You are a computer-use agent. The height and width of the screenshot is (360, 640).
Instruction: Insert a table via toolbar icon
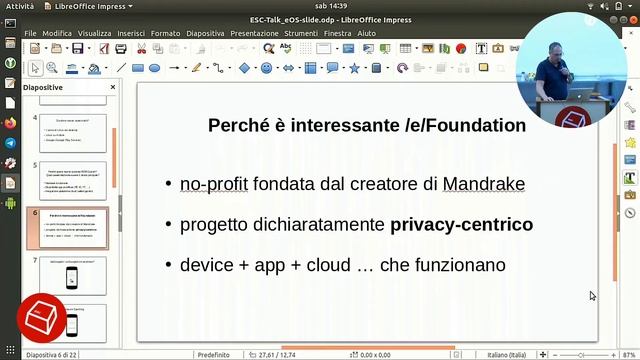click(x=405, y=49)
